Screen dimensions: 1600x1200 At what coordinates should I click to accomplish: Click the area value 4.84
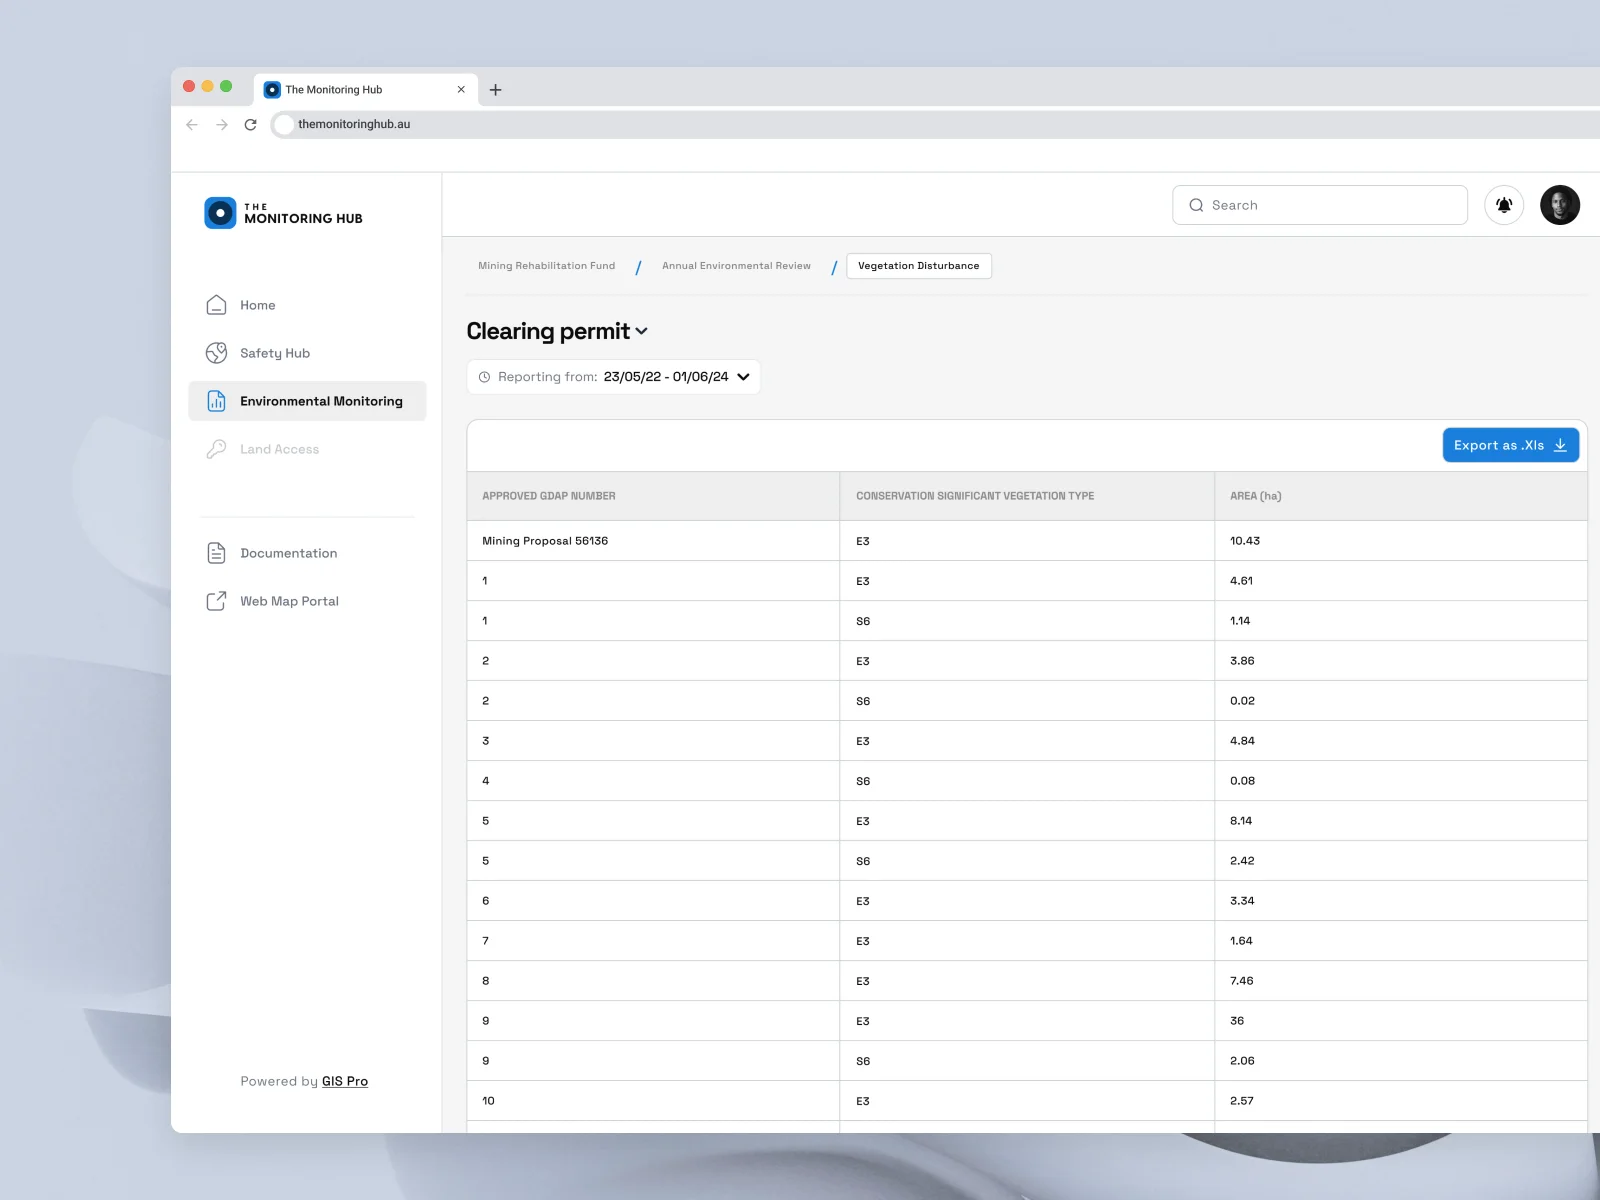(1242, 741)
